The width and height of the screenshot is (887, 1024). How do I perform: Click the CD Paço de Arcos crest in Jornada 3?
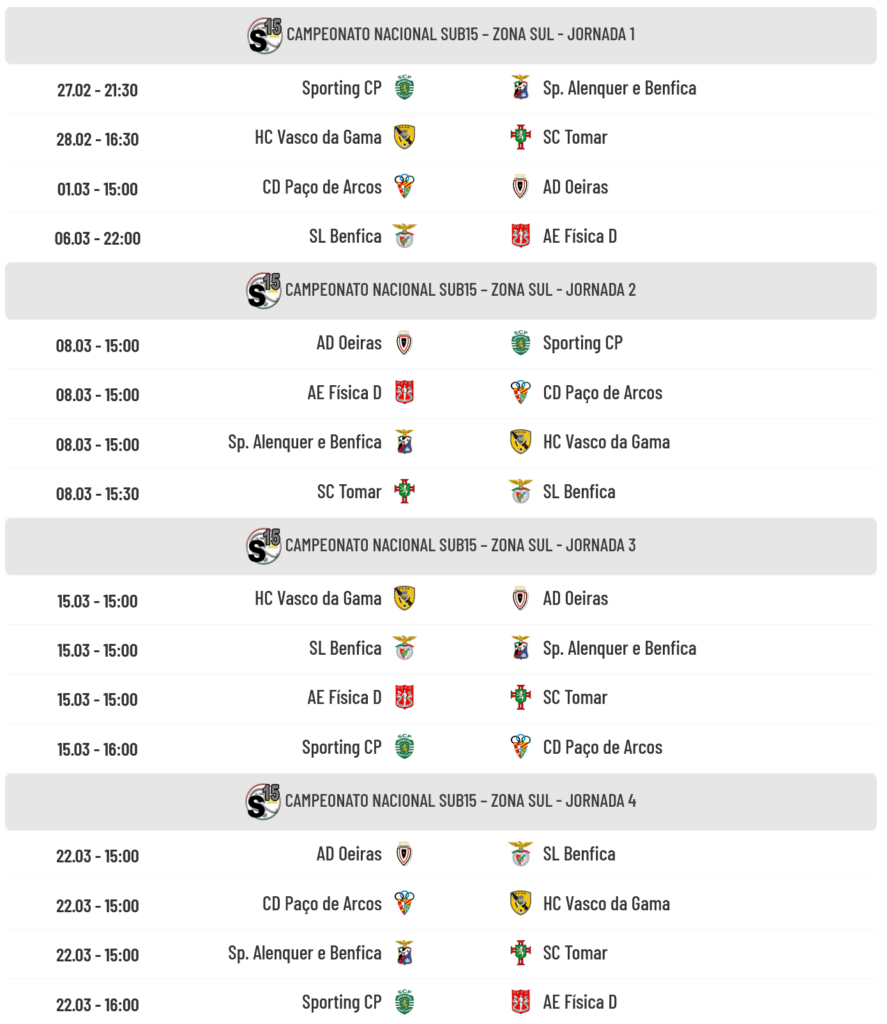click(x=521, y=747)
